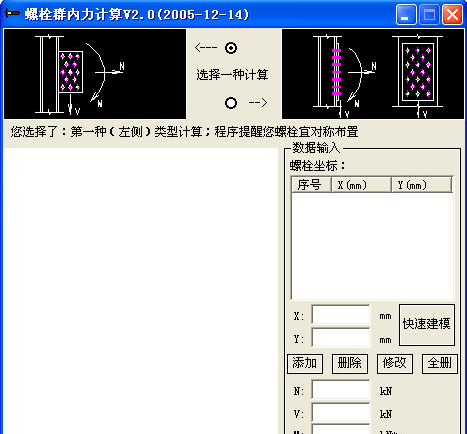This screenshot has width=467, height=434.
Task: Click the 添加 add button
Action: coord(305,363)
